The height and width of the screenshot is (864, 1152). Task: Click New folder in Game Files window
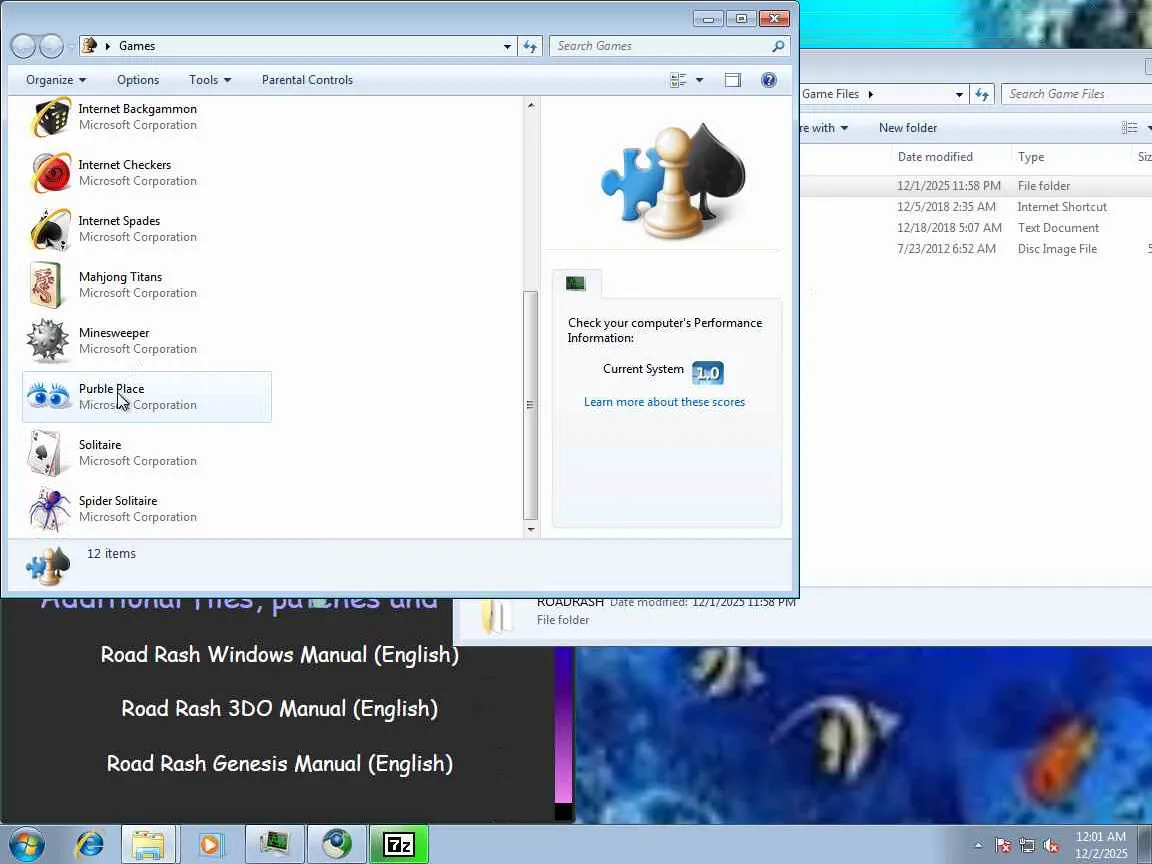[x=908, y=128]
